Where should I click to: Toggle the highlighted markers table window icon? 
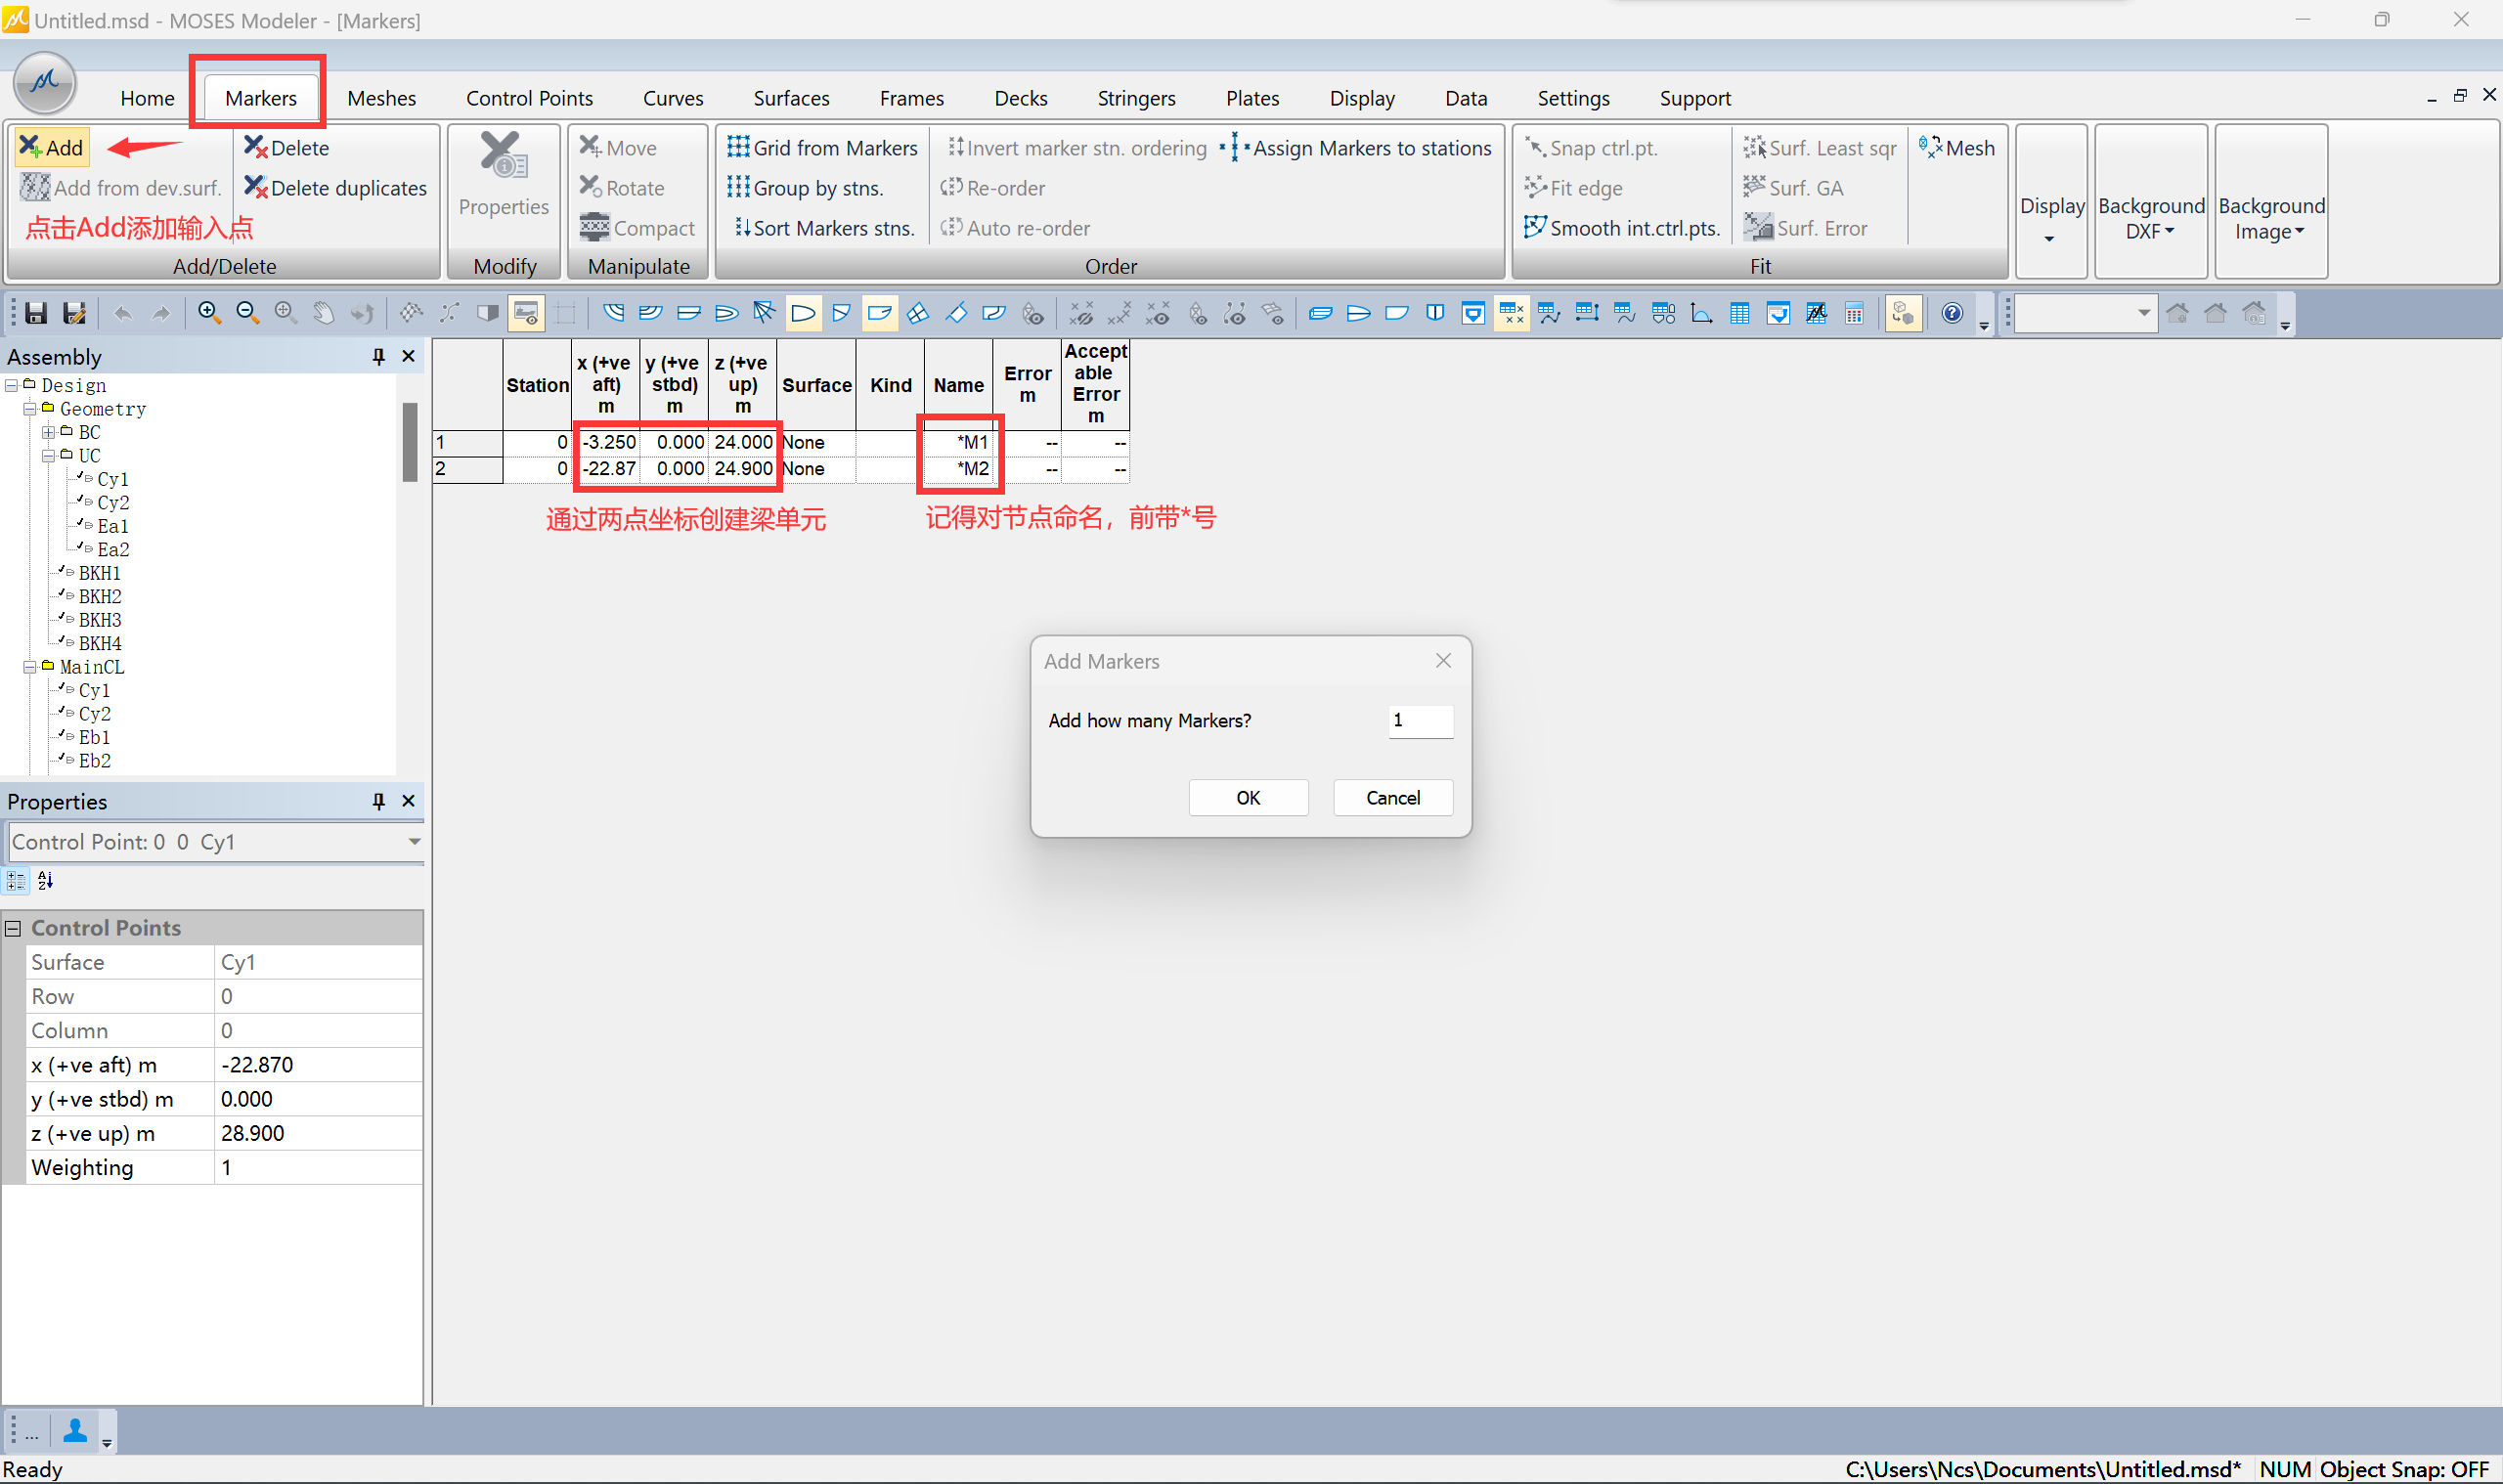1511,313
